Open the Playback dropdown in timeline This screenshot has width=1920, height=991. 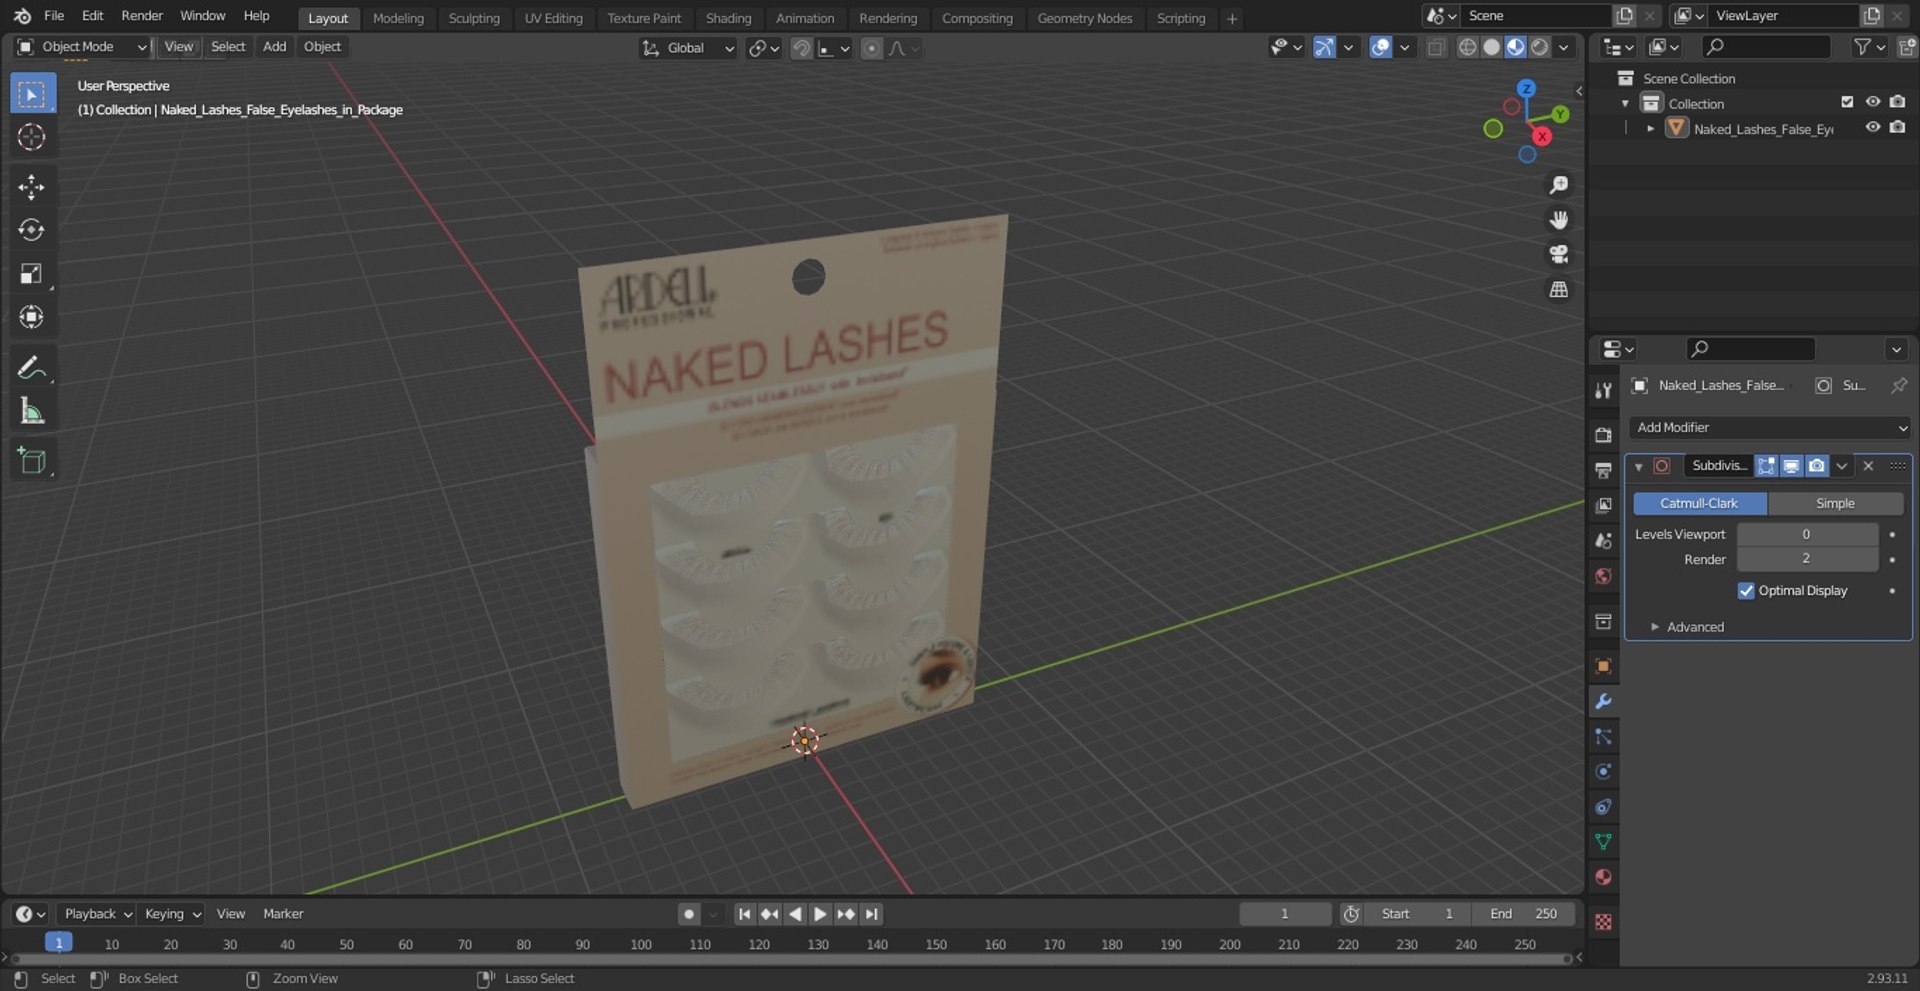tap(98, 914)
